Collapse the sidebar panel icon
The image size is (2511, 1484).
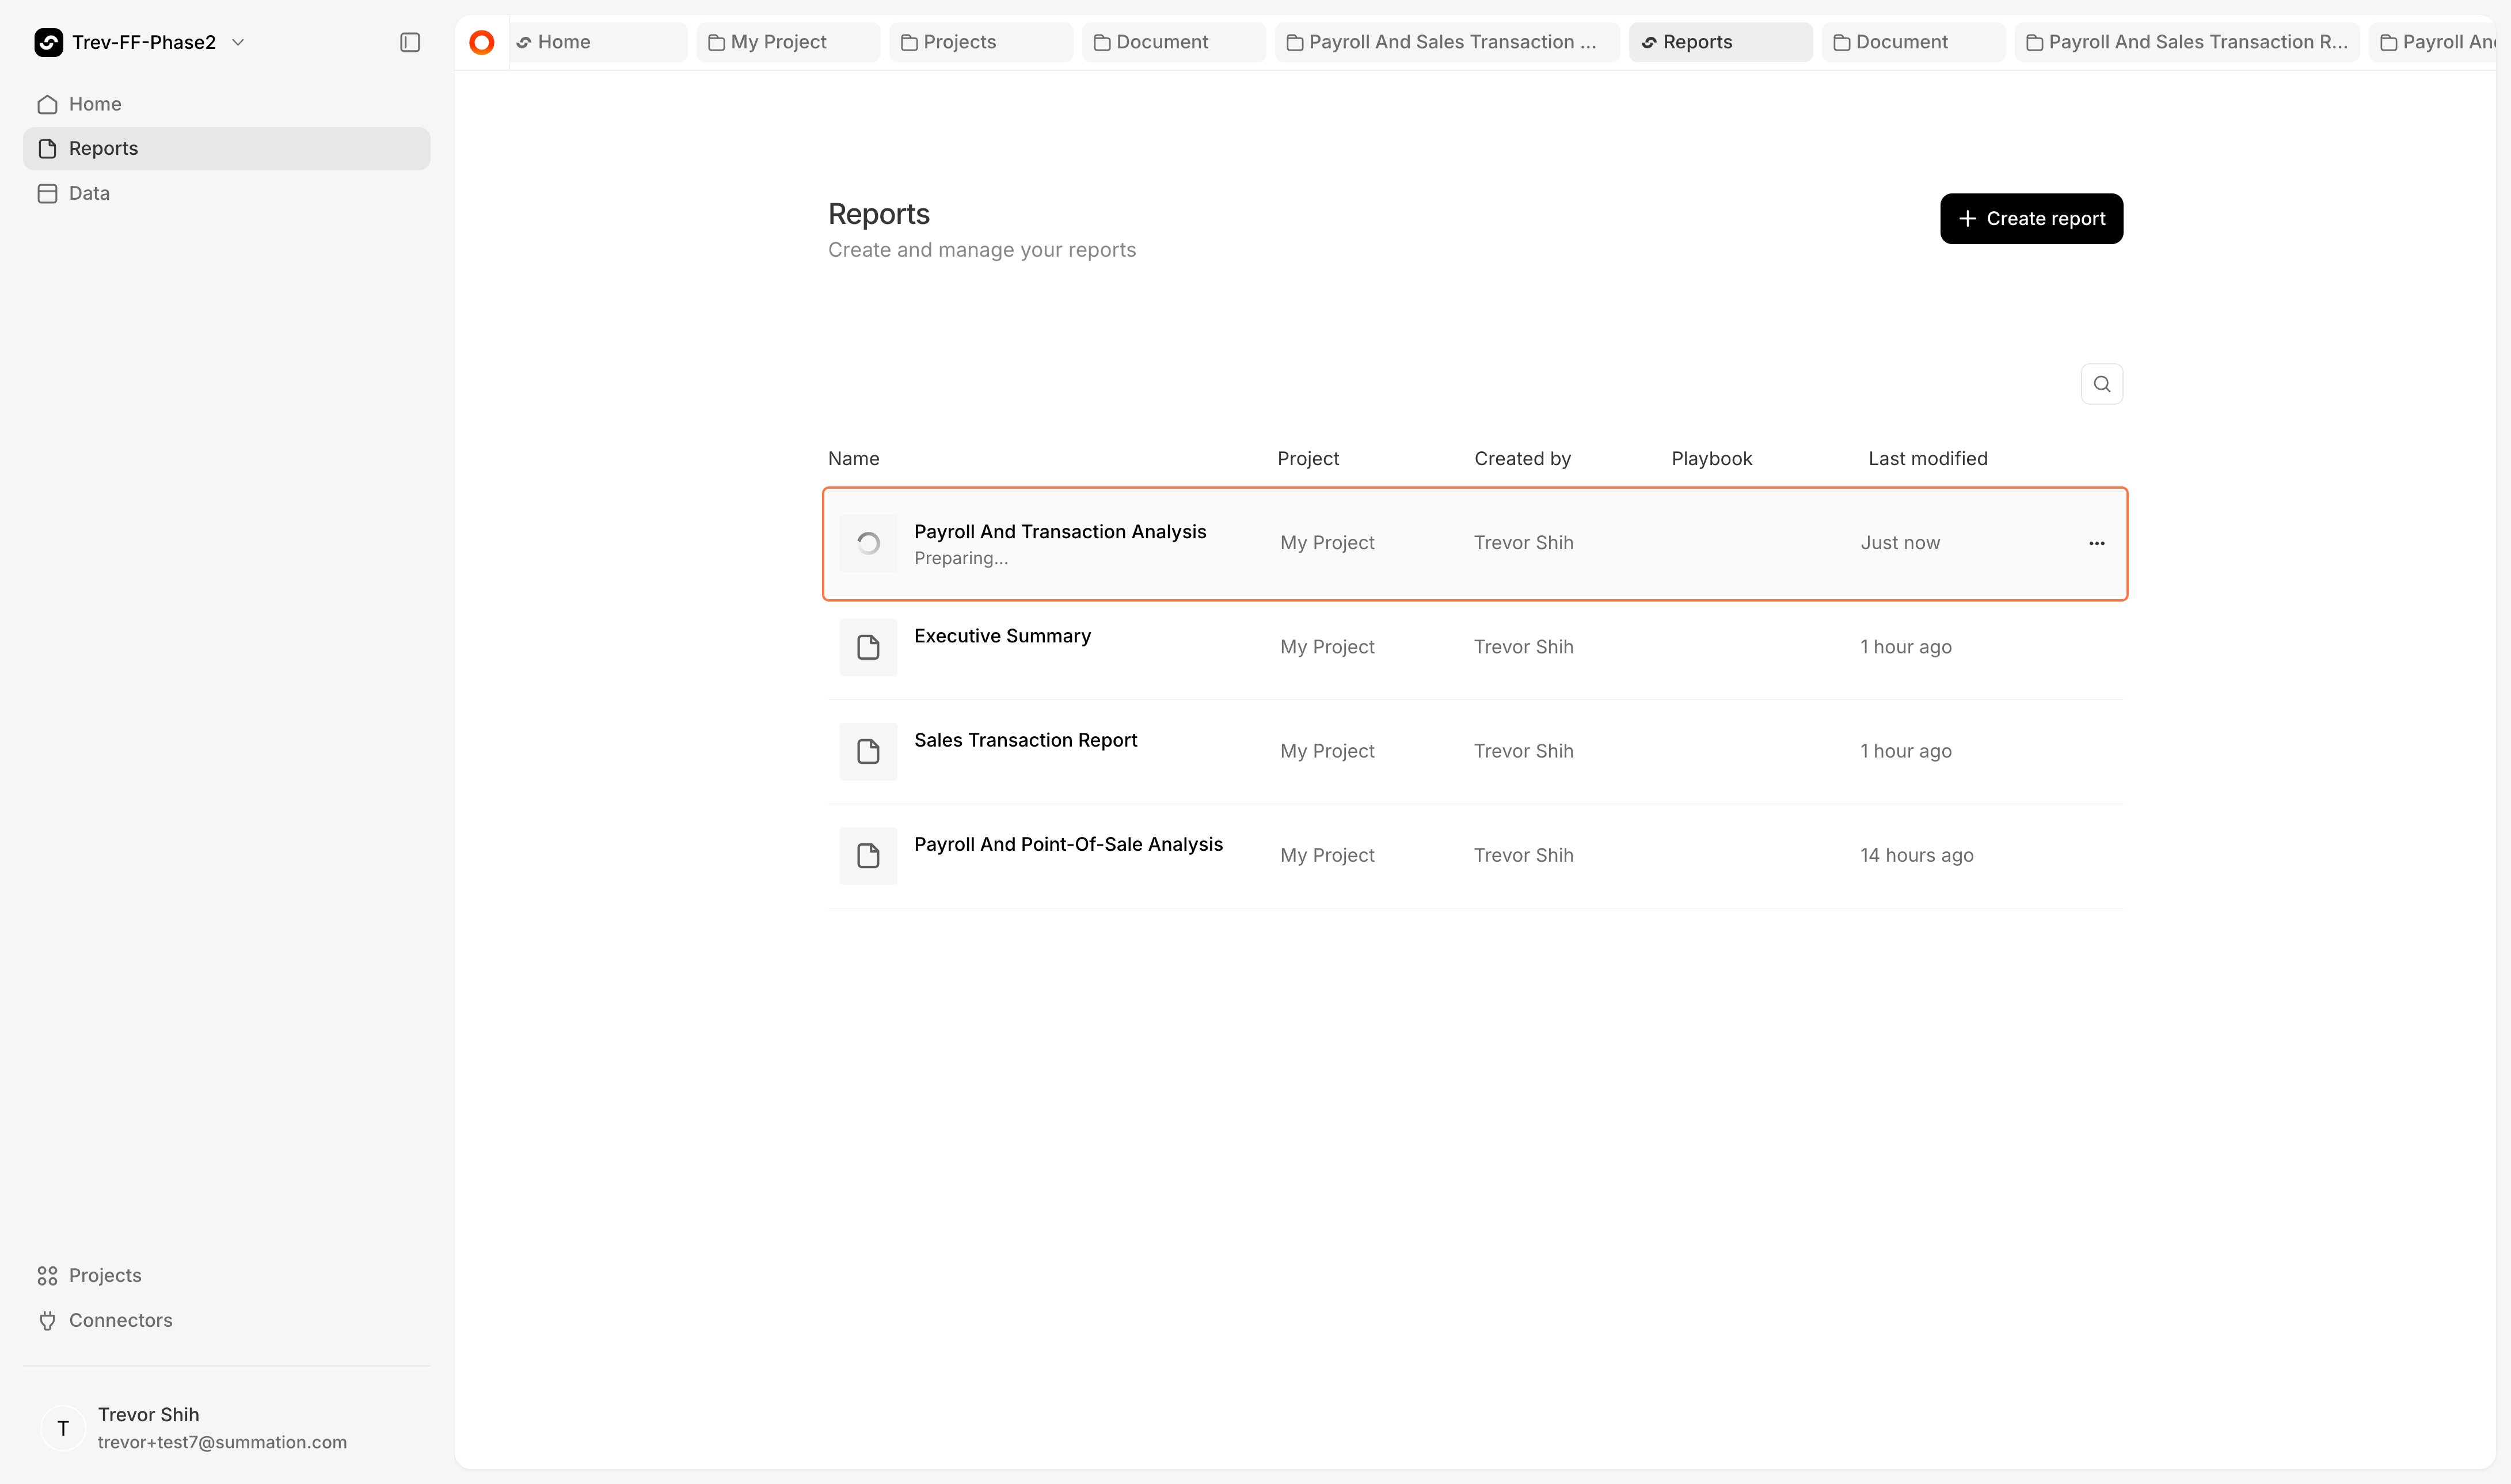point(410,42)
